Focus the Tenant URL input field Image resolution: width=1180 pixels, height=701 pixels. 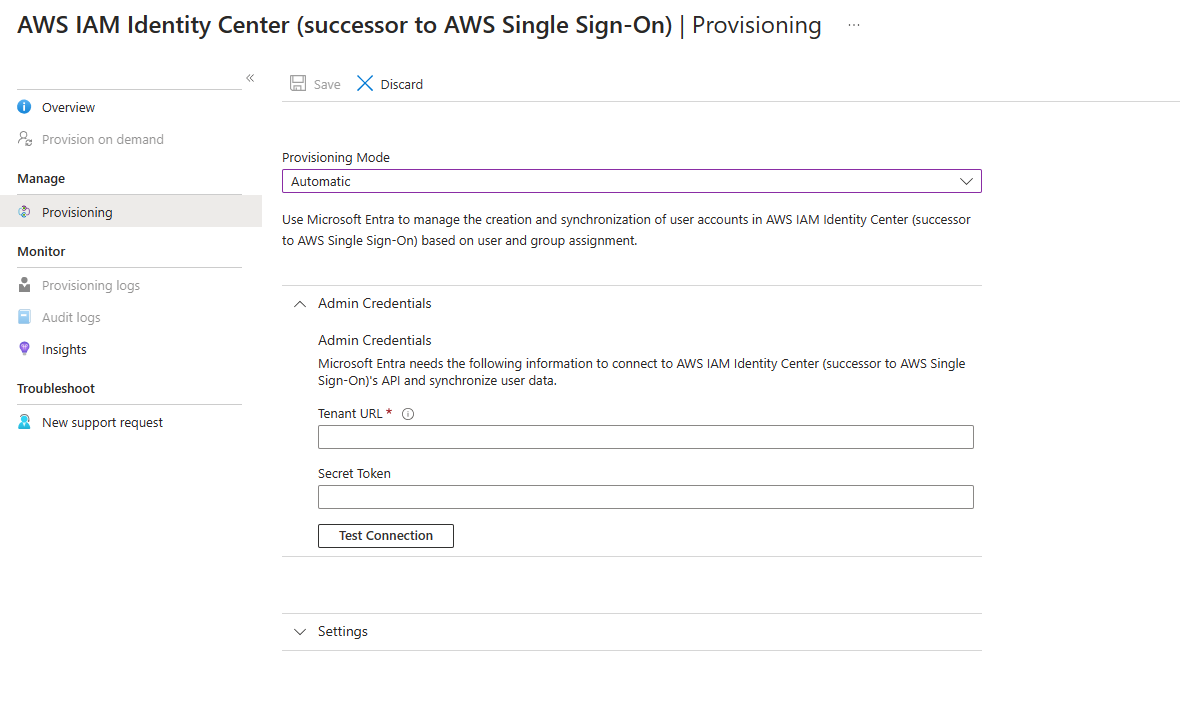(646, 437)
